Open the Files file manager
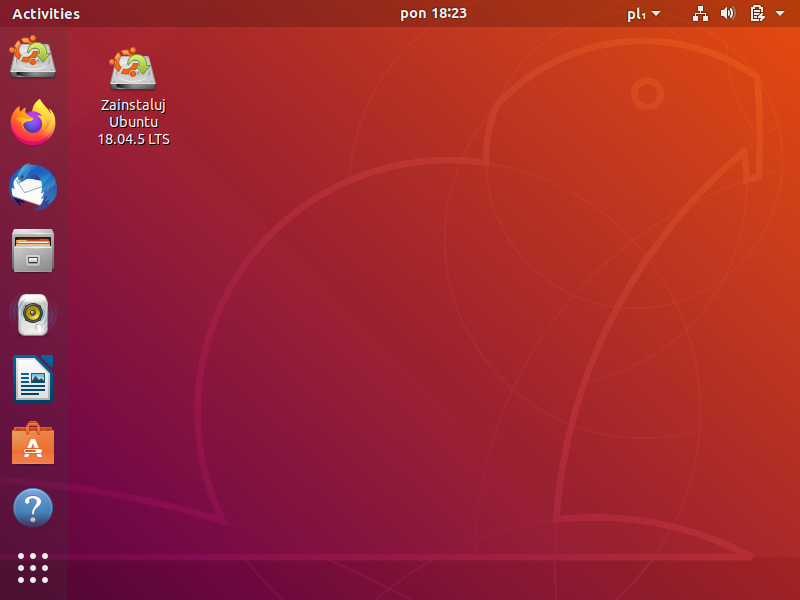Screen dimensions: 800x600 (x=33, y=251)
